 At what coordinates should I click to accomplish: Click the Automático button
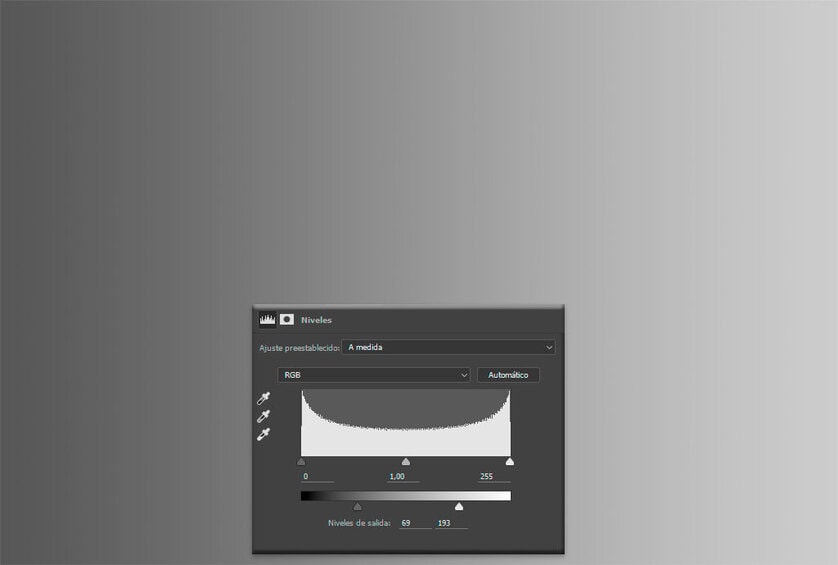coord(508,375)
